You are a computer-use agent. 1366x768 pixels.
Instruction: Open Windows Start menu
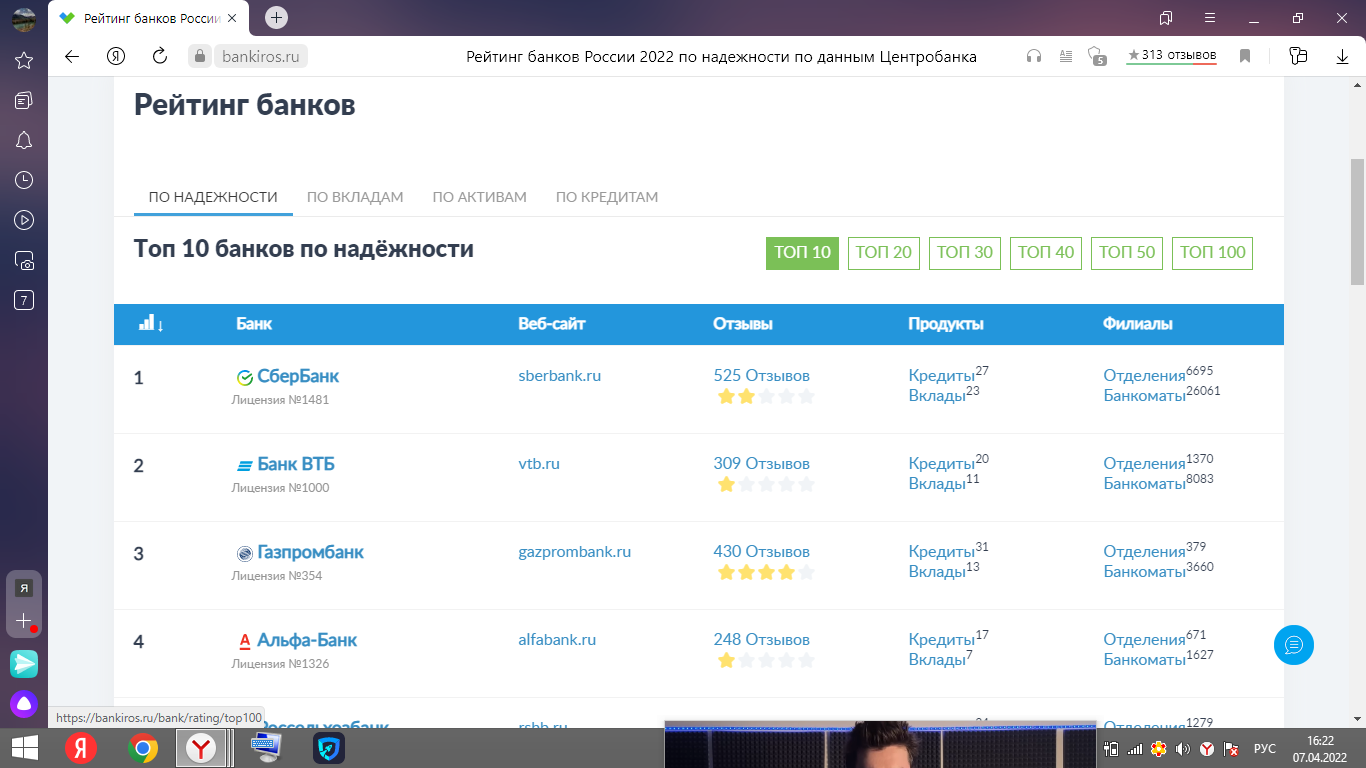point(24,748)
